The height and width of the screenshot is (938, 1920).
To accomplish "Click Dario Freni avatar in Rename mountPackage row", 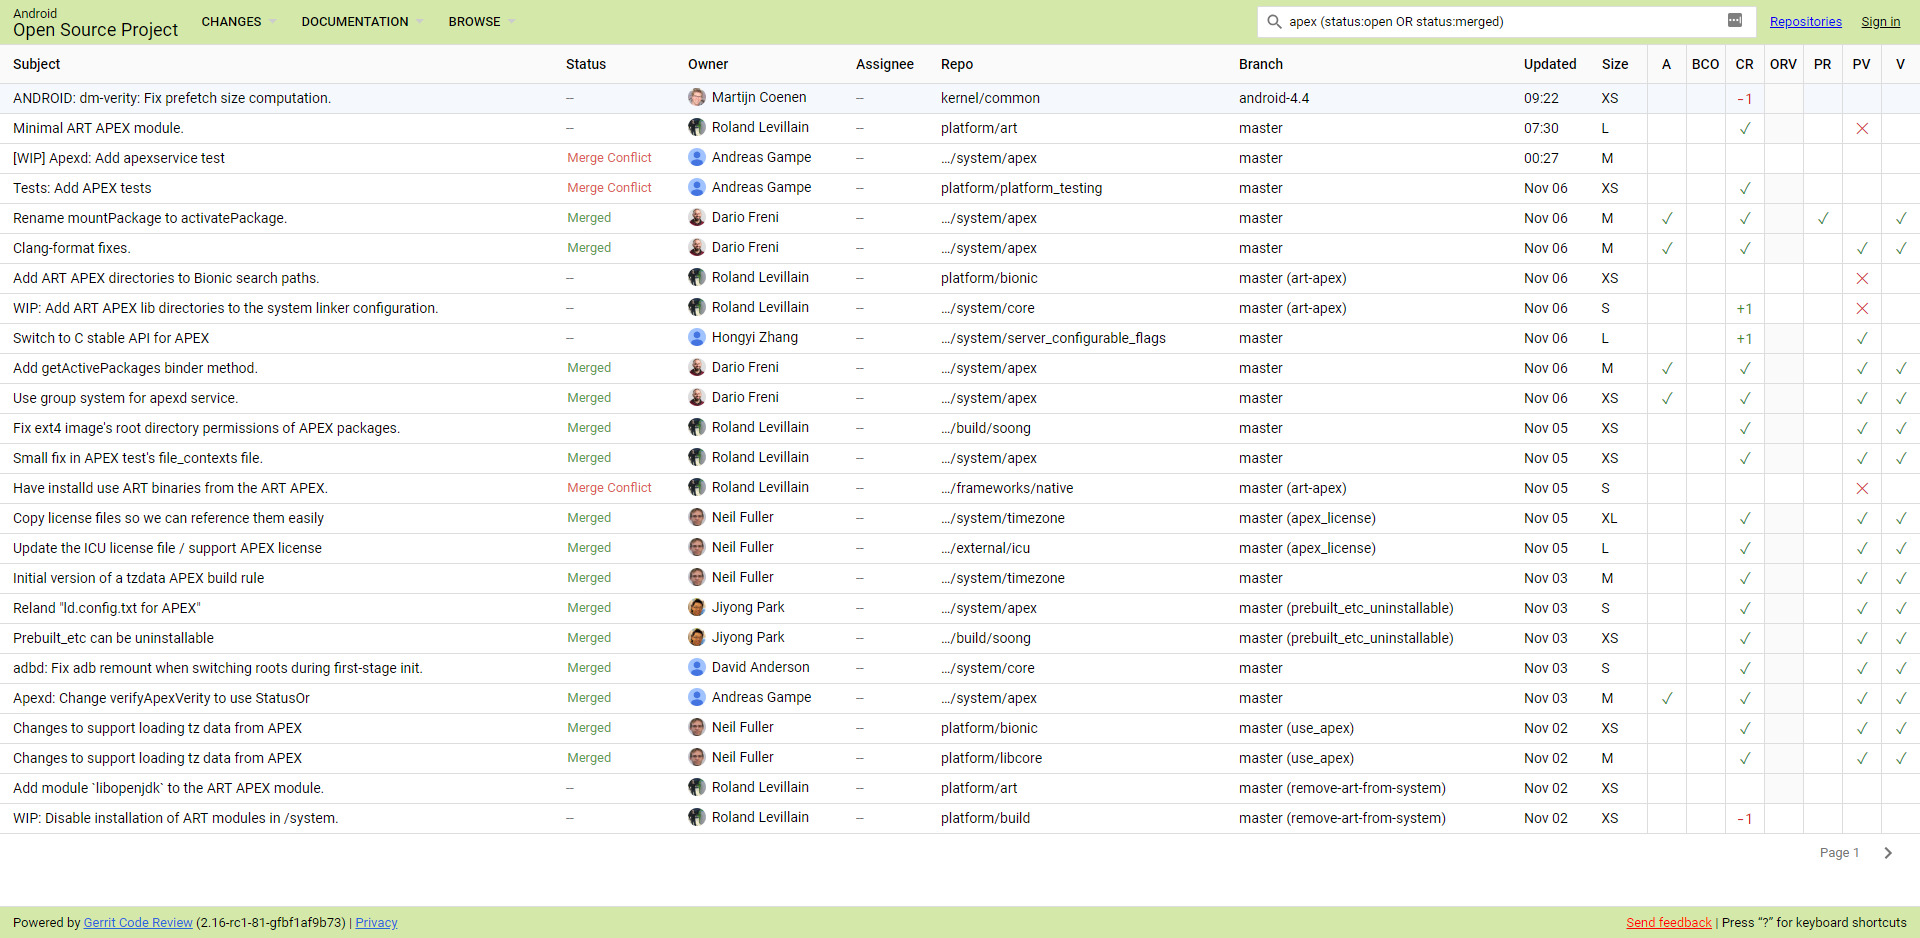I will point(697,217).
